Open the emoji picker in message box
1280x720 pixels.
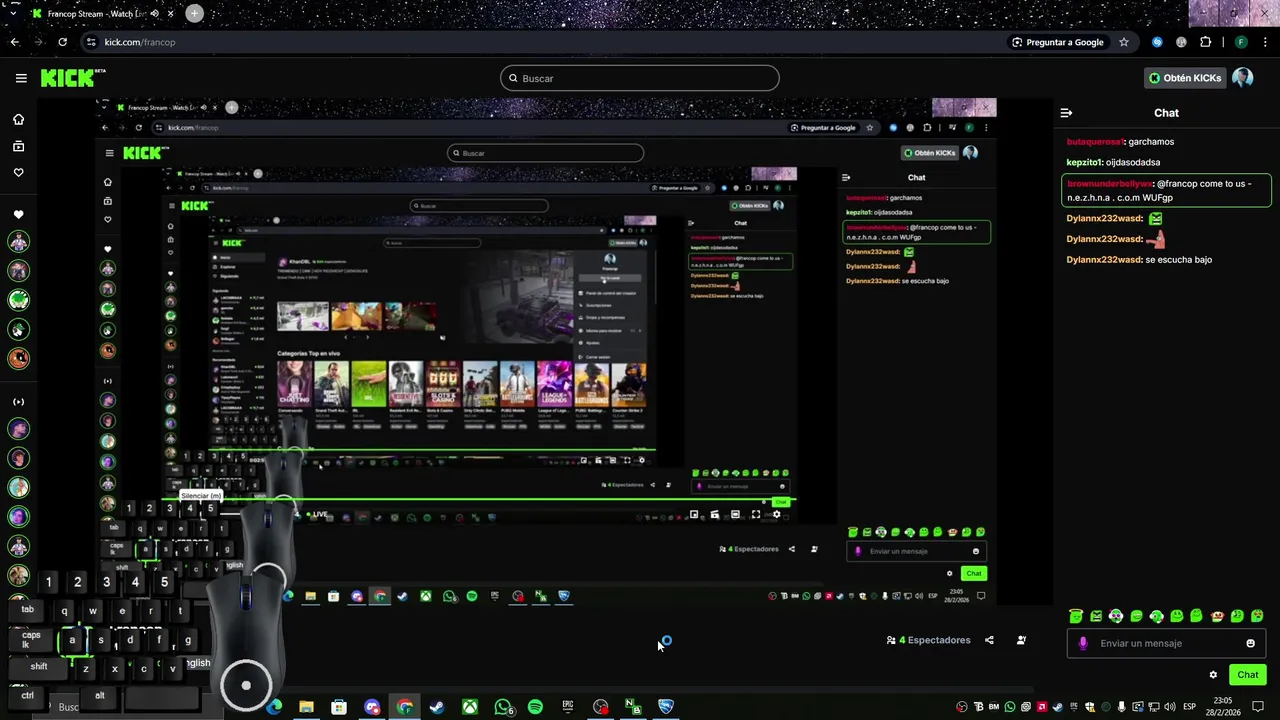click(x=1250, y=643)
